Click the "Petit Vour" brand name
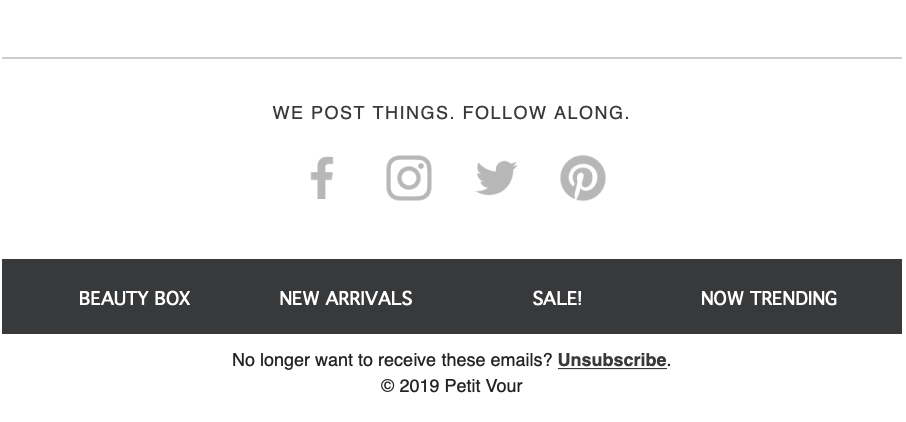This screenshot has height=422, width=906. pos(484,386)
